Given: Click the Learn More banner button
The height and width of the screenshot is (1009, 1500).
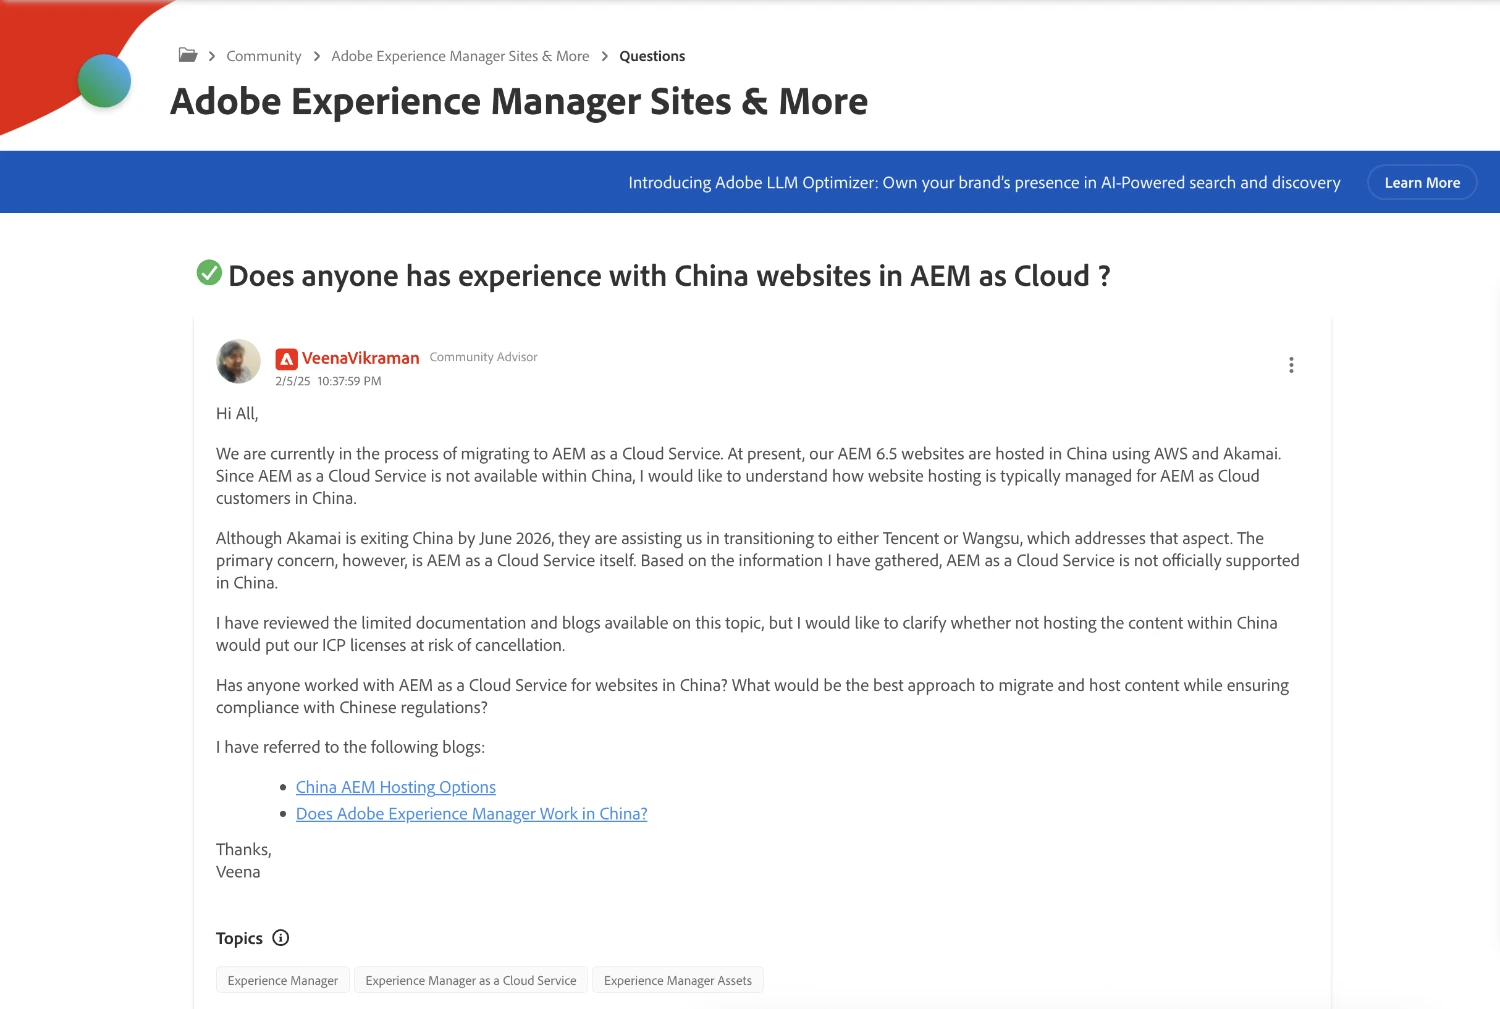Looking at the screenshot, I should pyautogui.click(x=1422, y=182).
